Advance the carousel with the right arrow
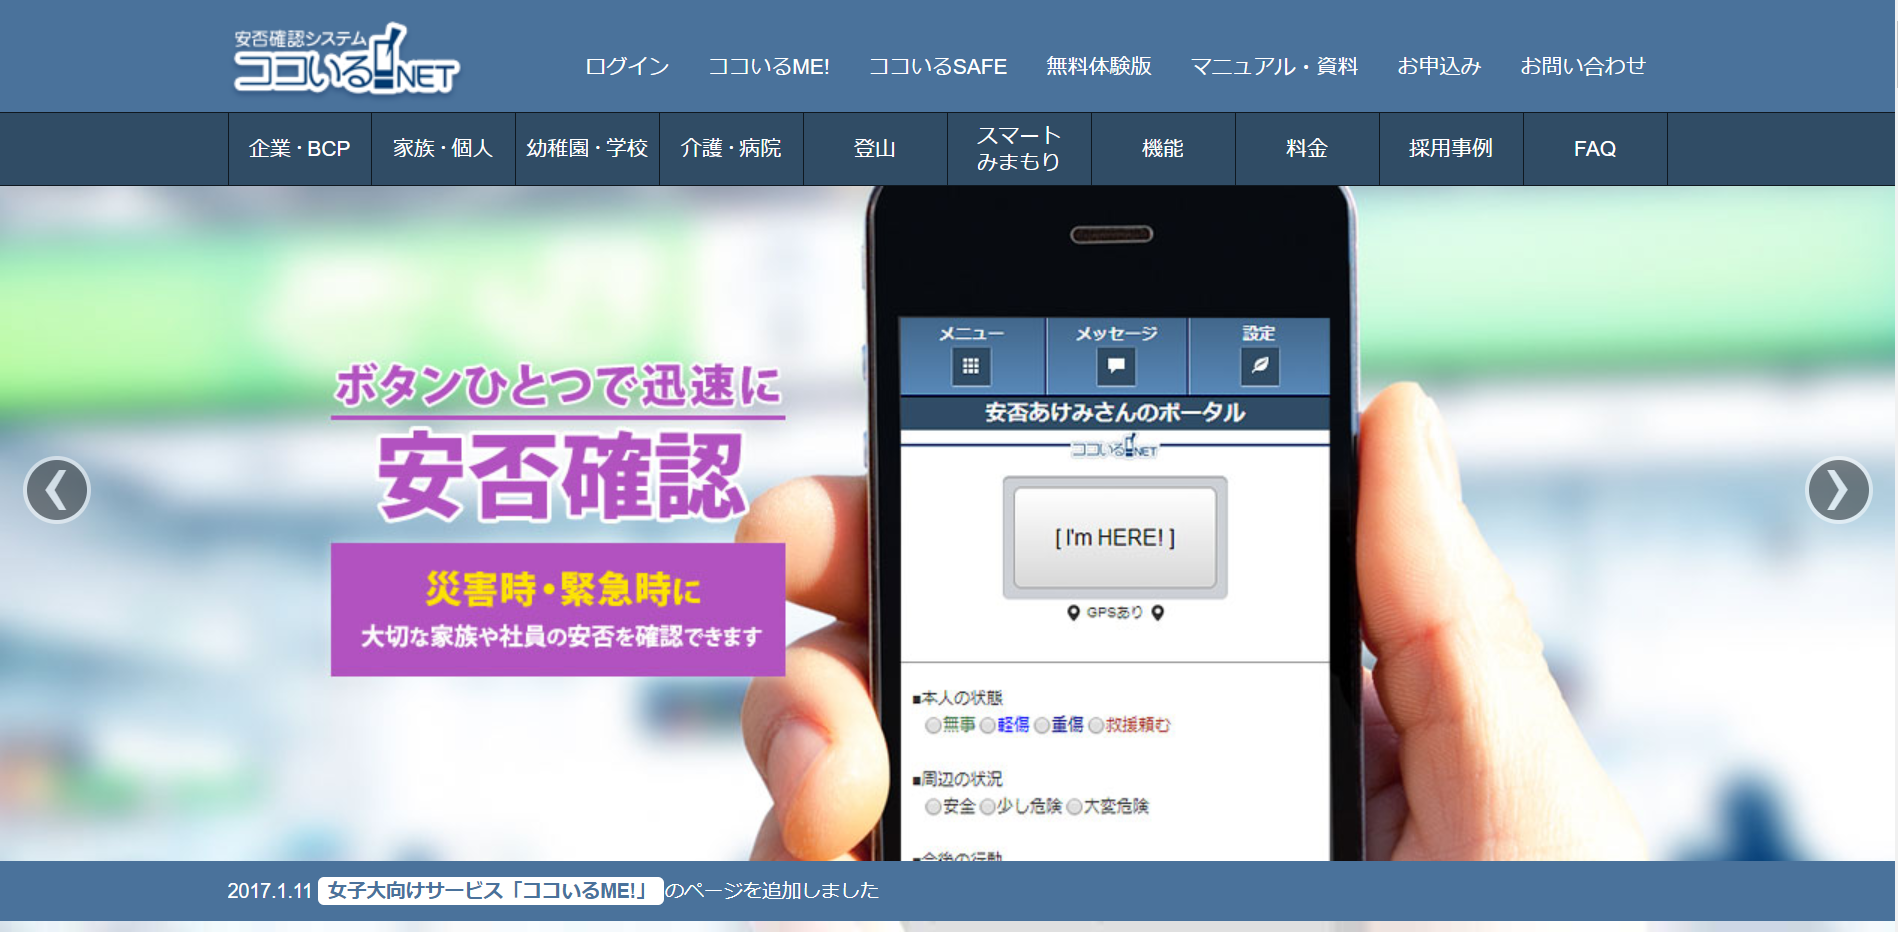The height and width of the screenshot is (932, 1898). point(1839,491)
